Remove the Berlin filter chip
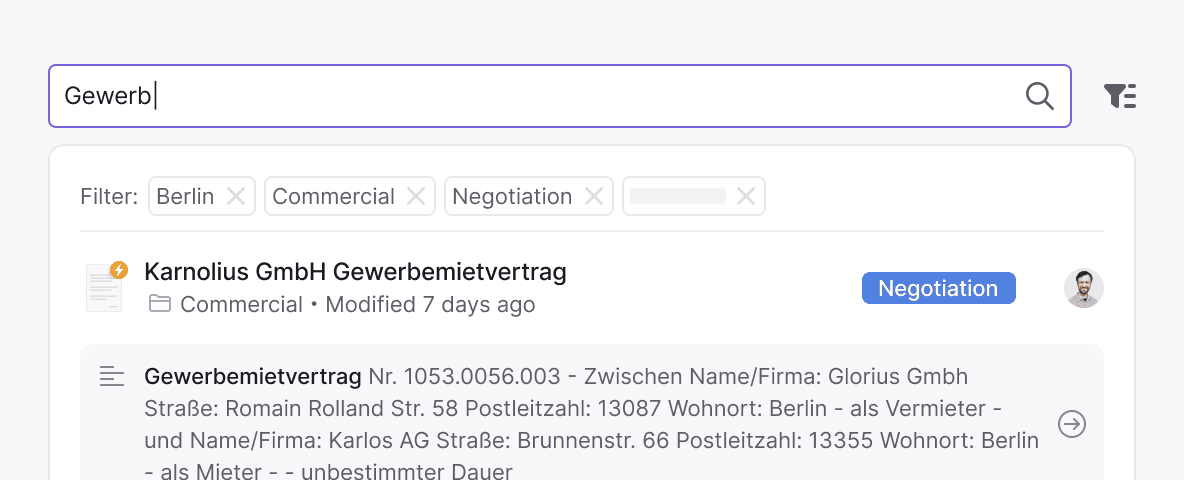The image size is (1184, 480). (236, 197)
